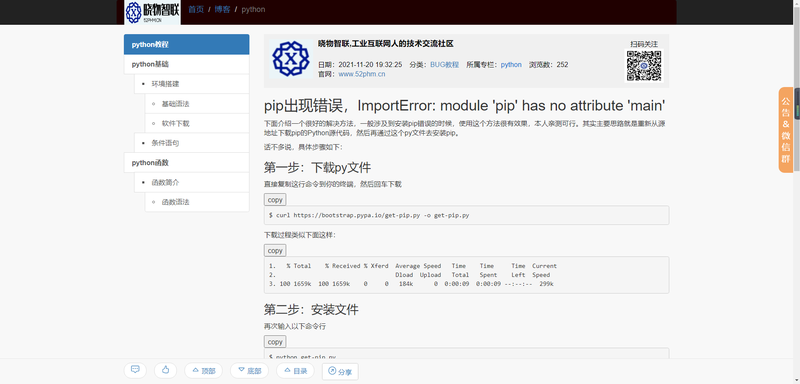Click python breadcrumb item
The image size is (800, 384).
click(253, 9)
